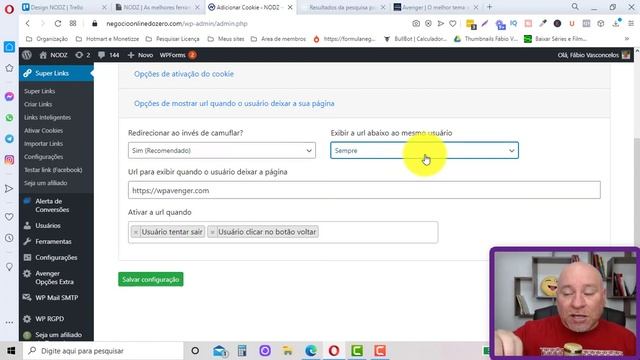
Task: Open the 'Usuários' WordPress menu
Action: pos(48,225)
